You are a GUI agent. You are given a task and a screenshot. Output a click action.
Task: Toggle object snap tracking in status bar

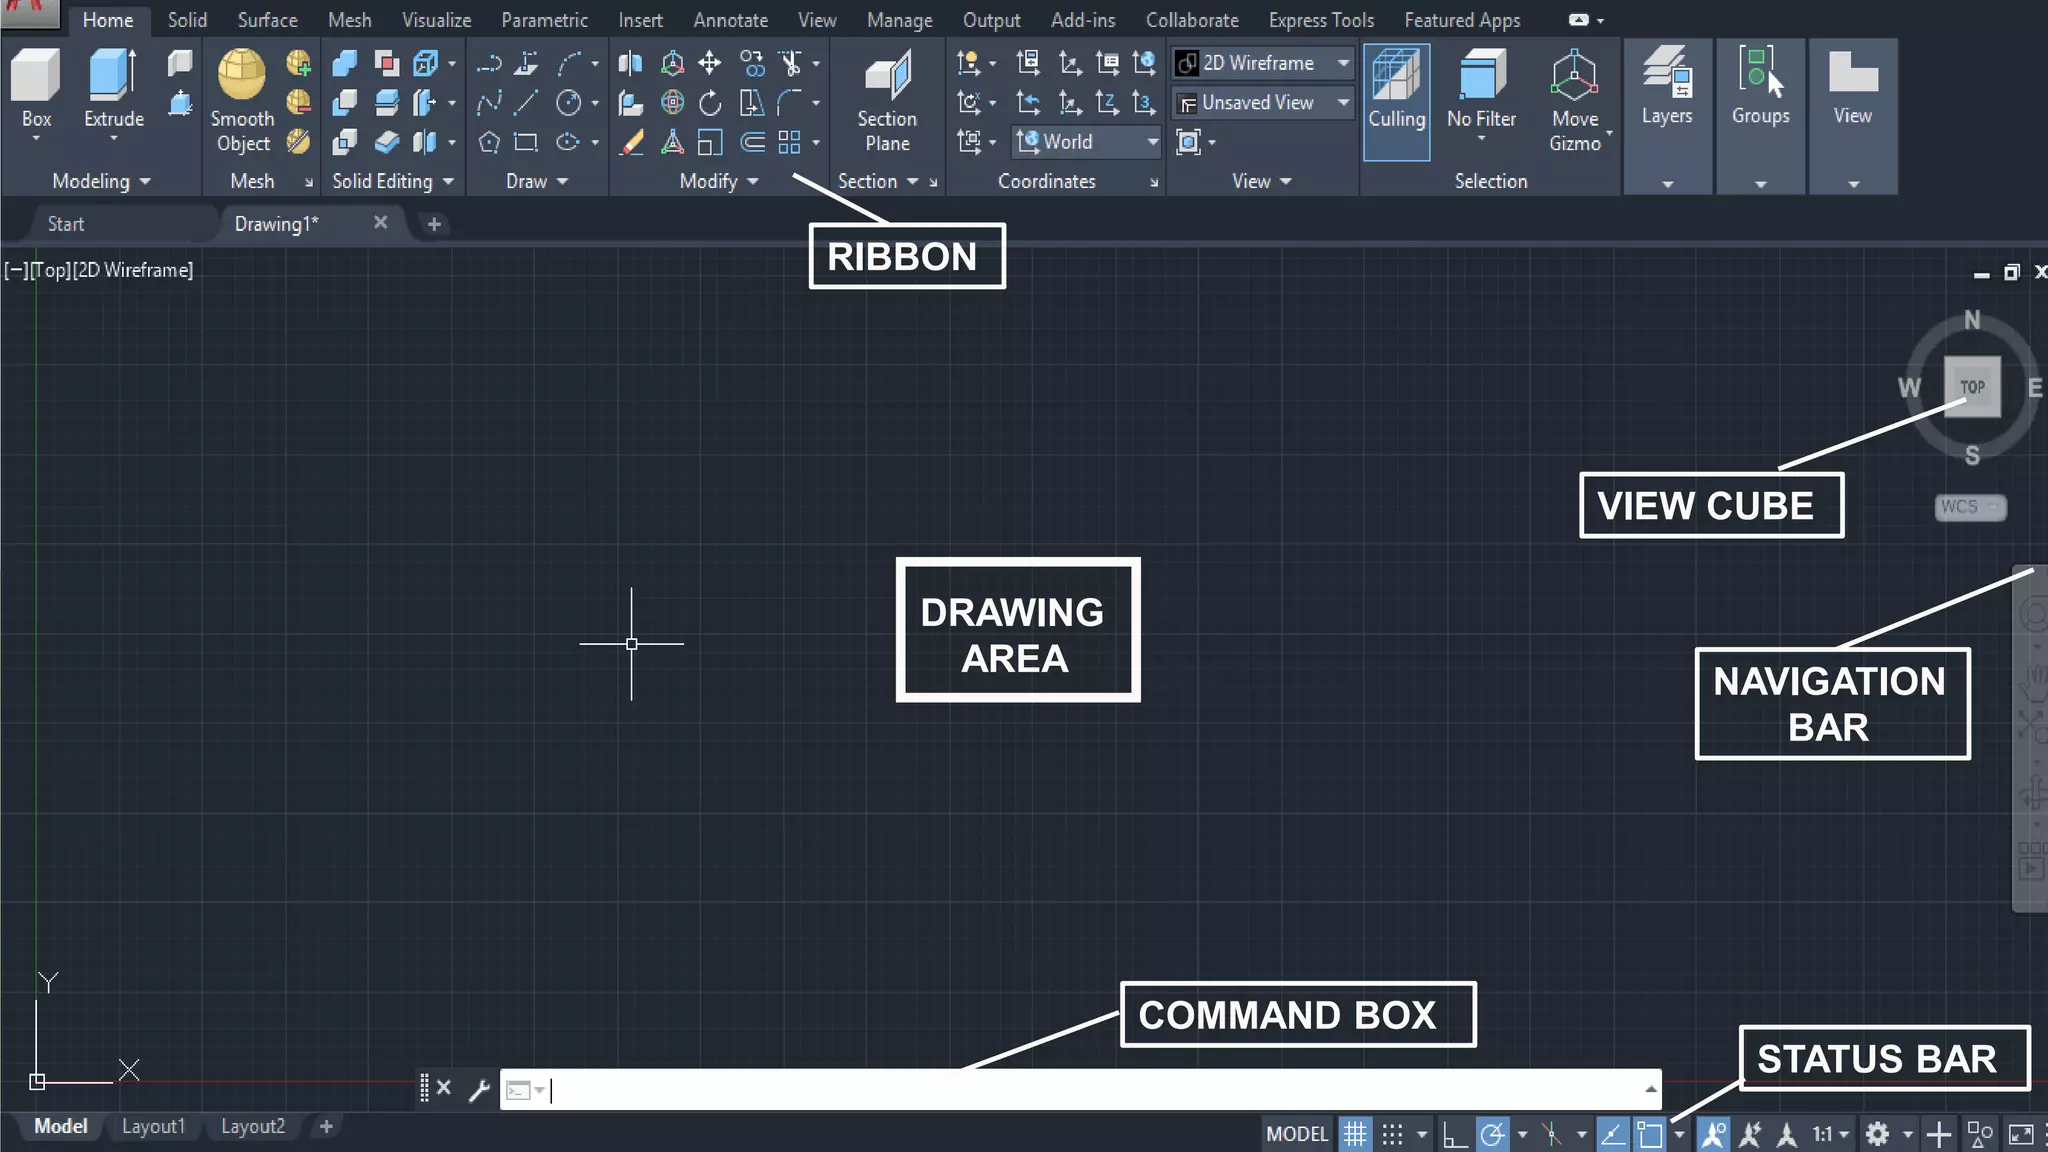pyautogui.click(x=1612, y=1134)
